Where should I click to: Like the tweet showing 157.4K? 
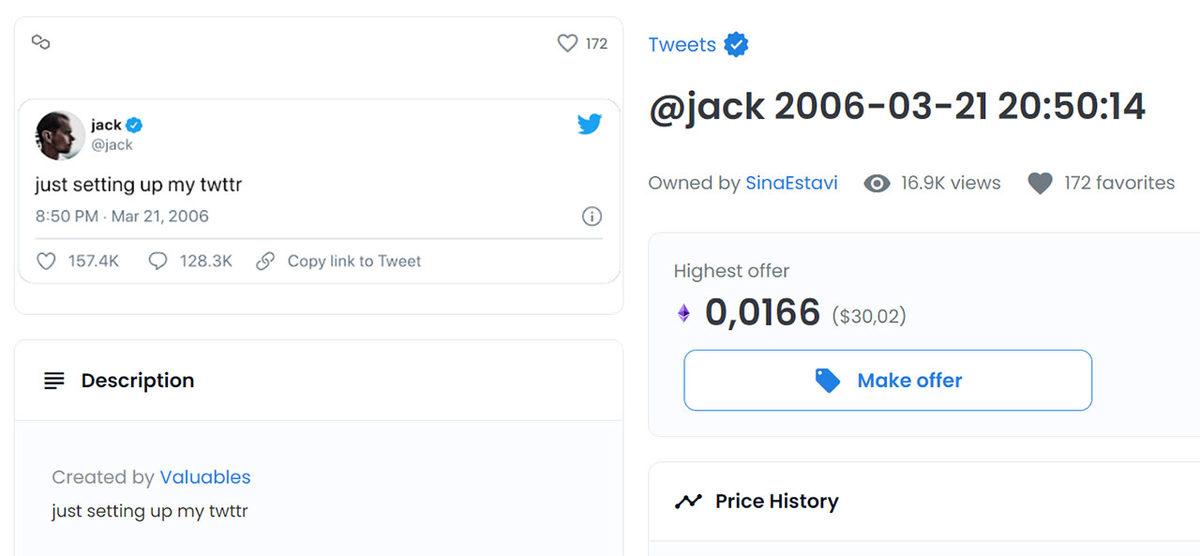coord(46,261)
